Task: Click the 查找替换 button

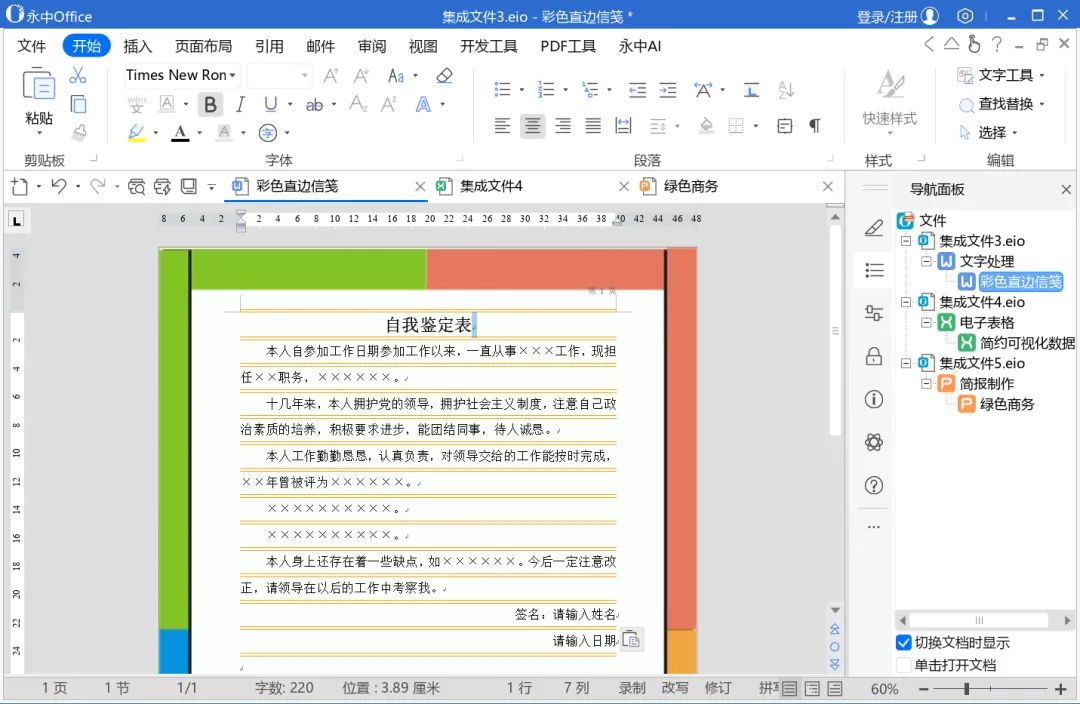Action: click(1001, 104)
